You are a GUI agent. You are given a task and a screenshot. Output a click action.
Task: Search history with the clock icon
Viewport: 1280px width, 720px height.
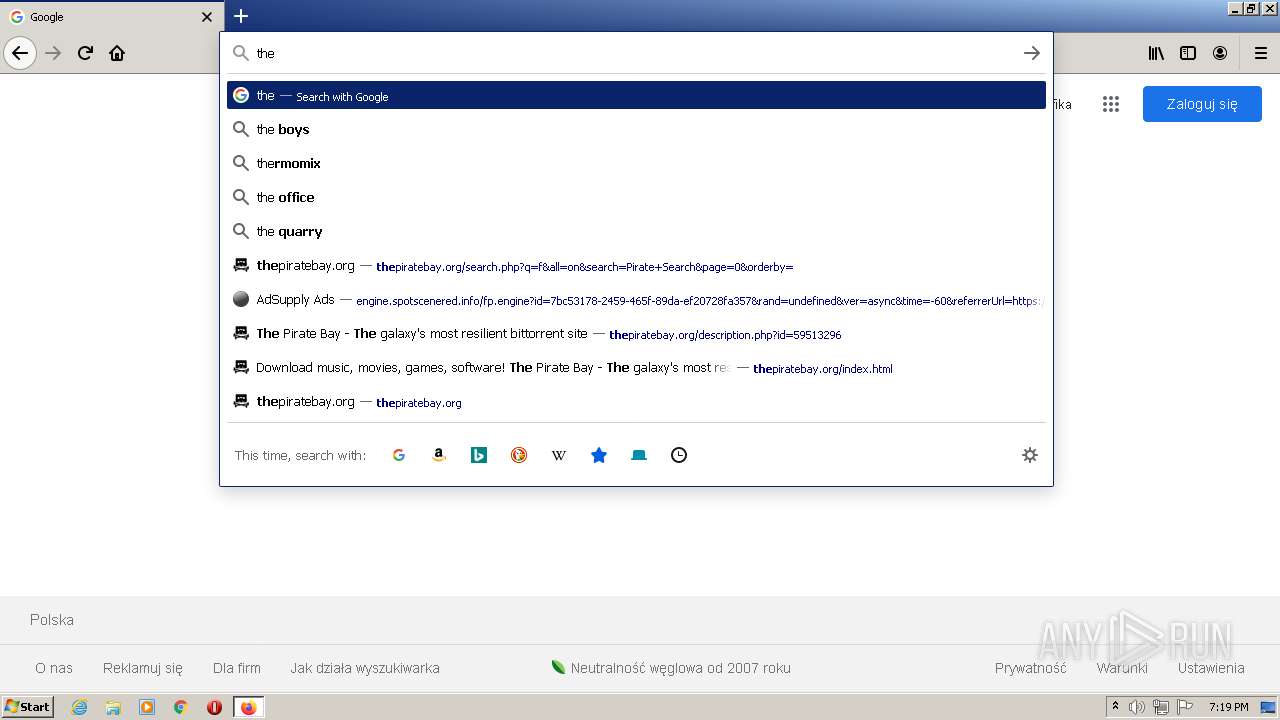coord(679,455)
